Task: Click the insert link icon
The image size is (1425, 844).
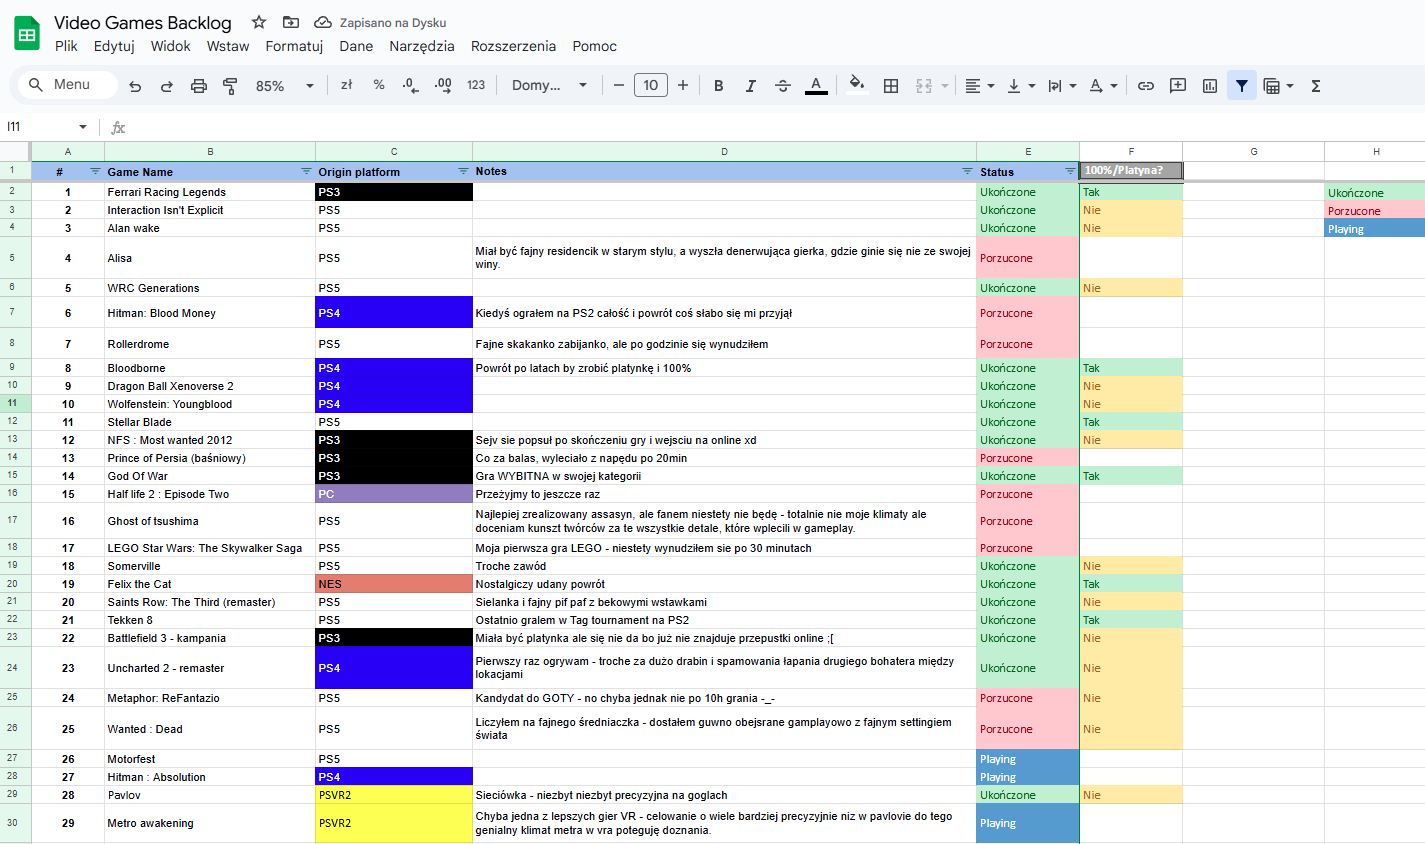Action: (1146, 86)
